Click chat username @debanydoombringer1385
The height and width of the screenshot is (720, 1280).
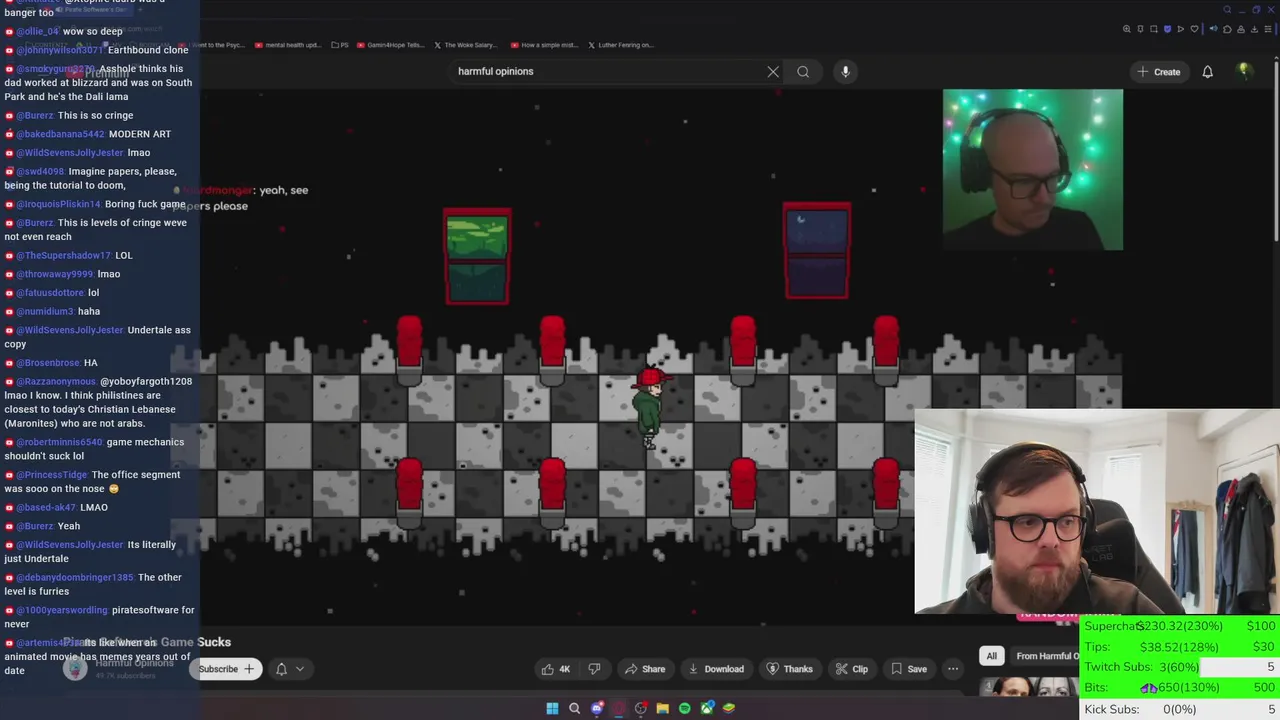74,578
